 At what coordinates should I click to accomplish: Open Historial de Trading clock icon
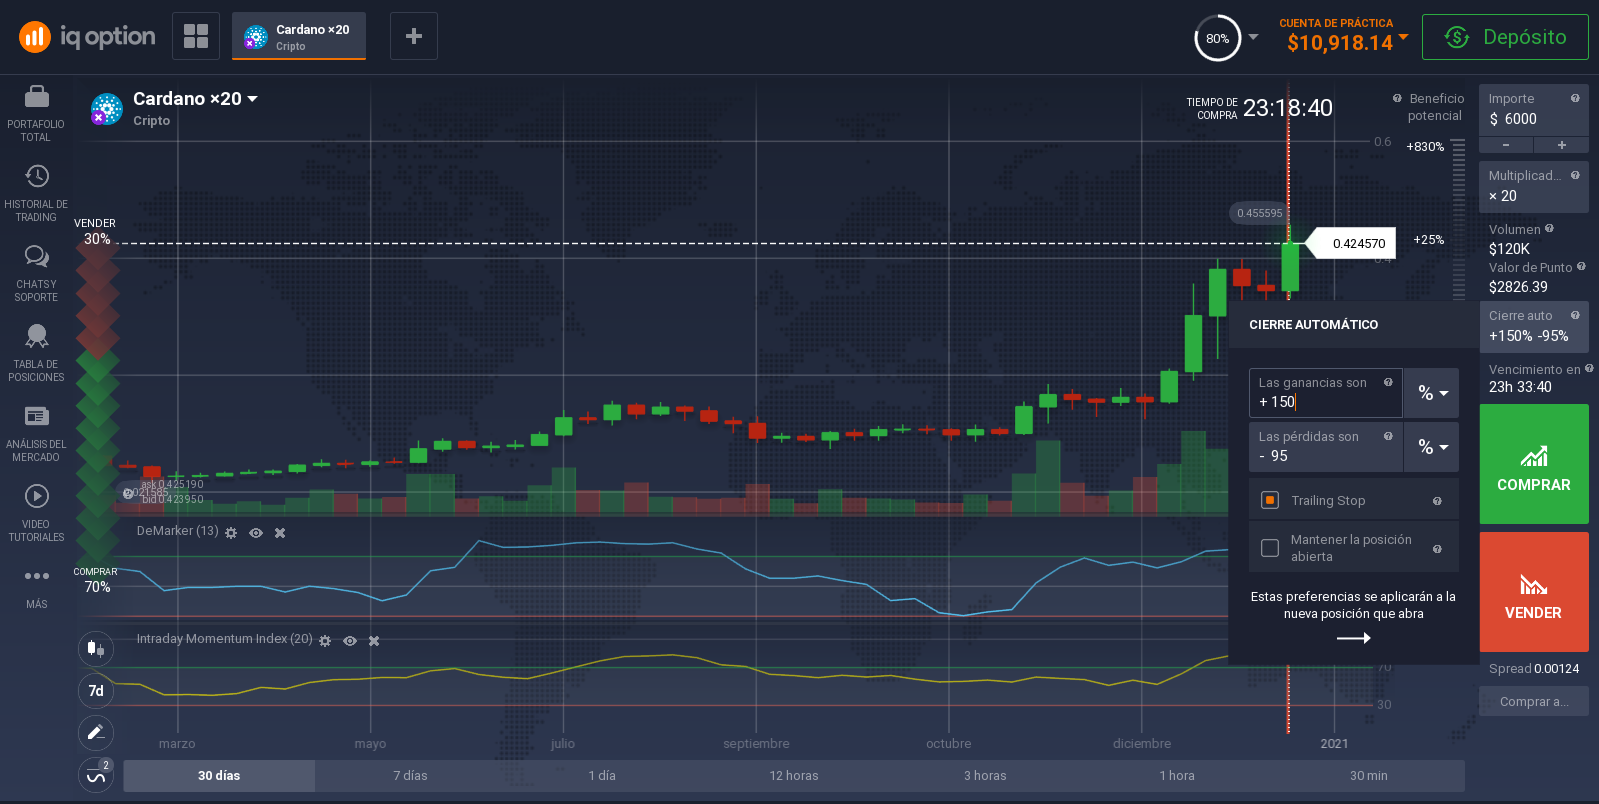click(x=37, y=176)
